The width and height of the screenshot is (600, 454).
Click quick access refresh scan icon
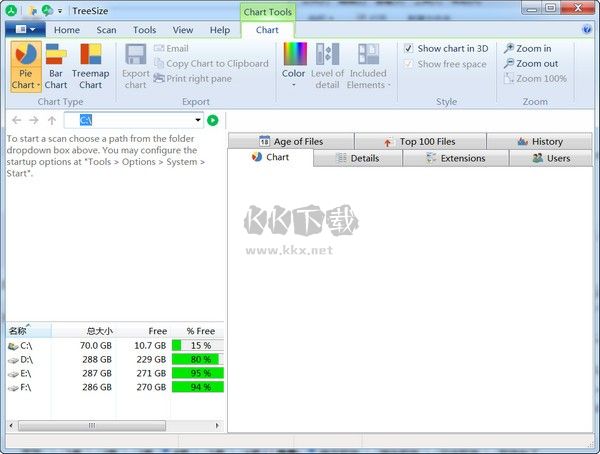pos(47,11)
